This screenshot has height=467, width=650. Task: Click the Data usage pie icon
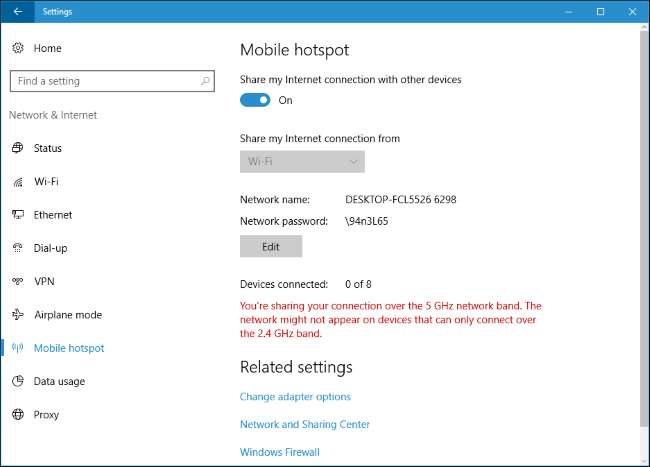pyautogui.click(x=18, y=381)
